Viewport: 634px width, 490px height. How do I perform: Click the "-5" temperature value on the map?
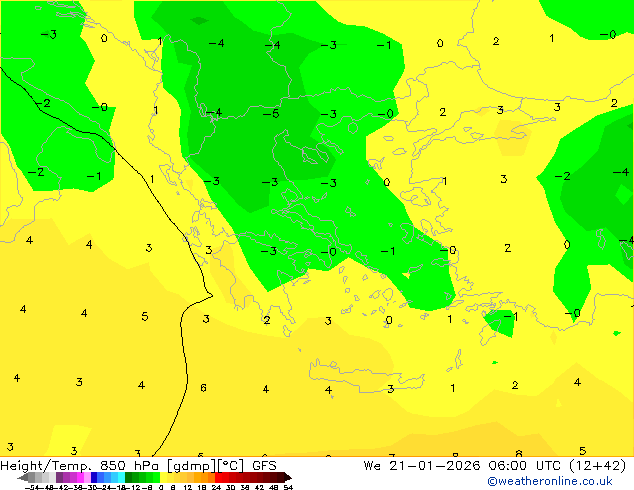click(x=271, y=114)
